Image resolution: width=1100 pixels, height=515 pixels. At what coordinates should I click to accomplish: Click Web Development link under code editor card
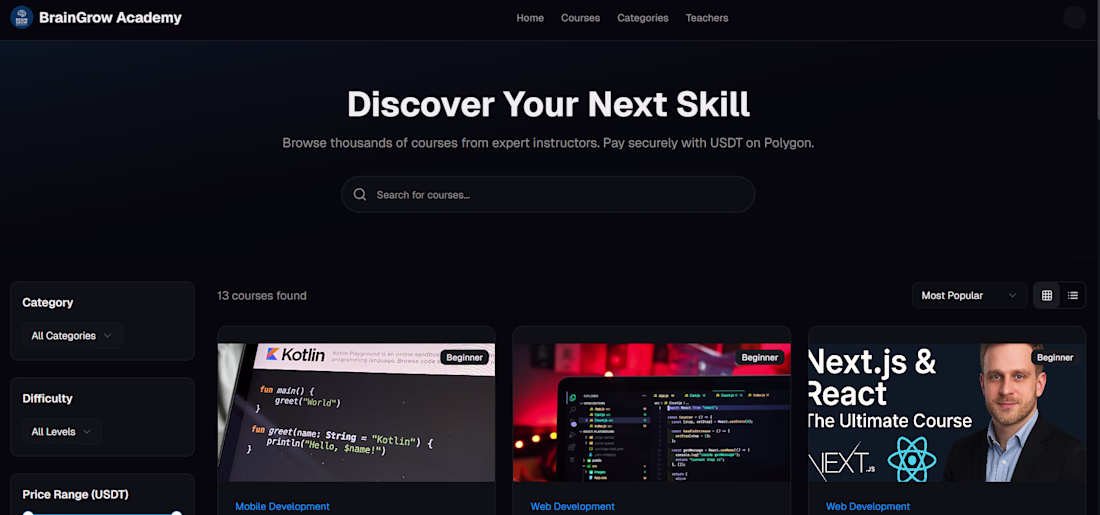(x=572, y=506)
